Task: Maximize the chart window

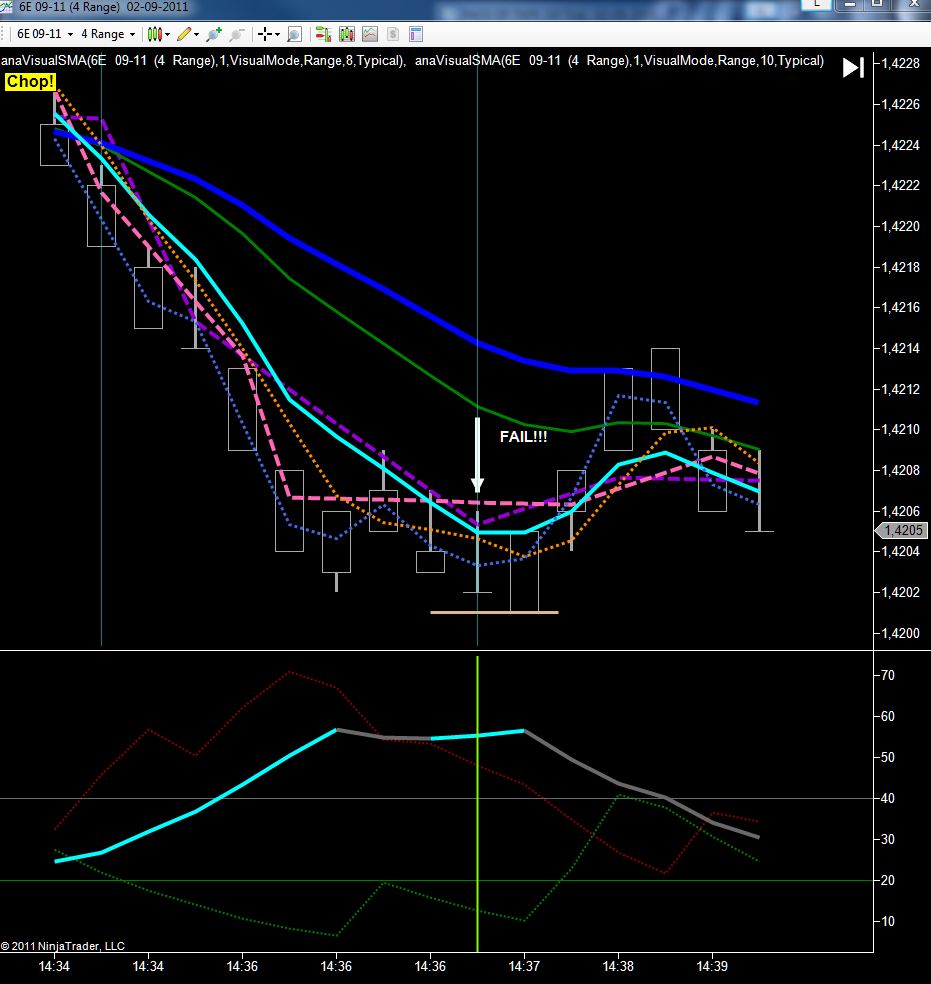Action: click(x=877, y=4)
